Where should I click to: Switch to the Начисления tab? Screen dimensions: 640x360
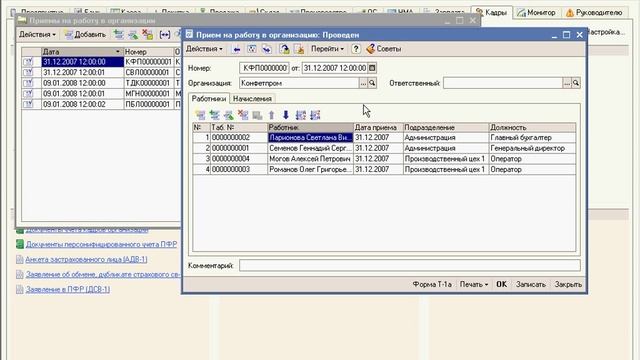tap(252, 99)
